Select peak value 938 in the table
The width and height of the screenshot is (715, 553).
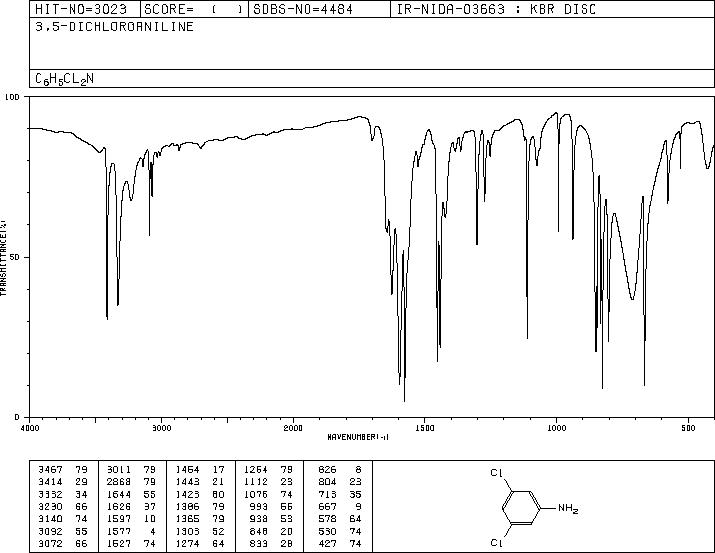point(259,519)
